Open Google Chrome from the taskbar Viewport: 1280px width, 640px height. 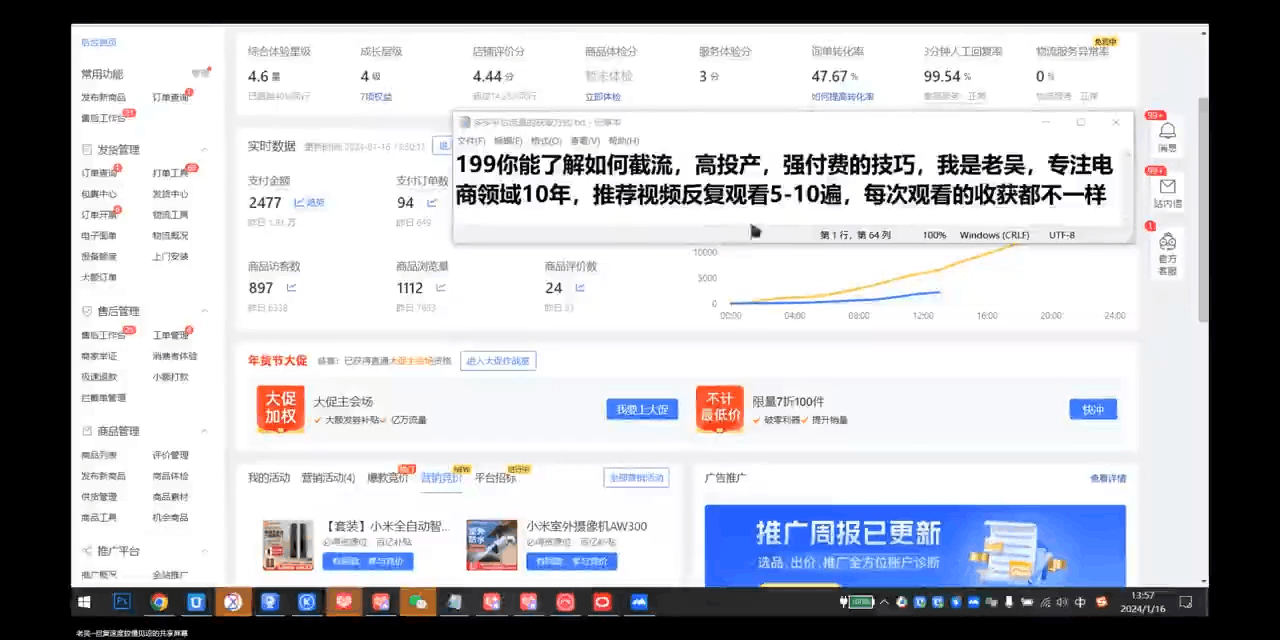(x=159, y=602)
